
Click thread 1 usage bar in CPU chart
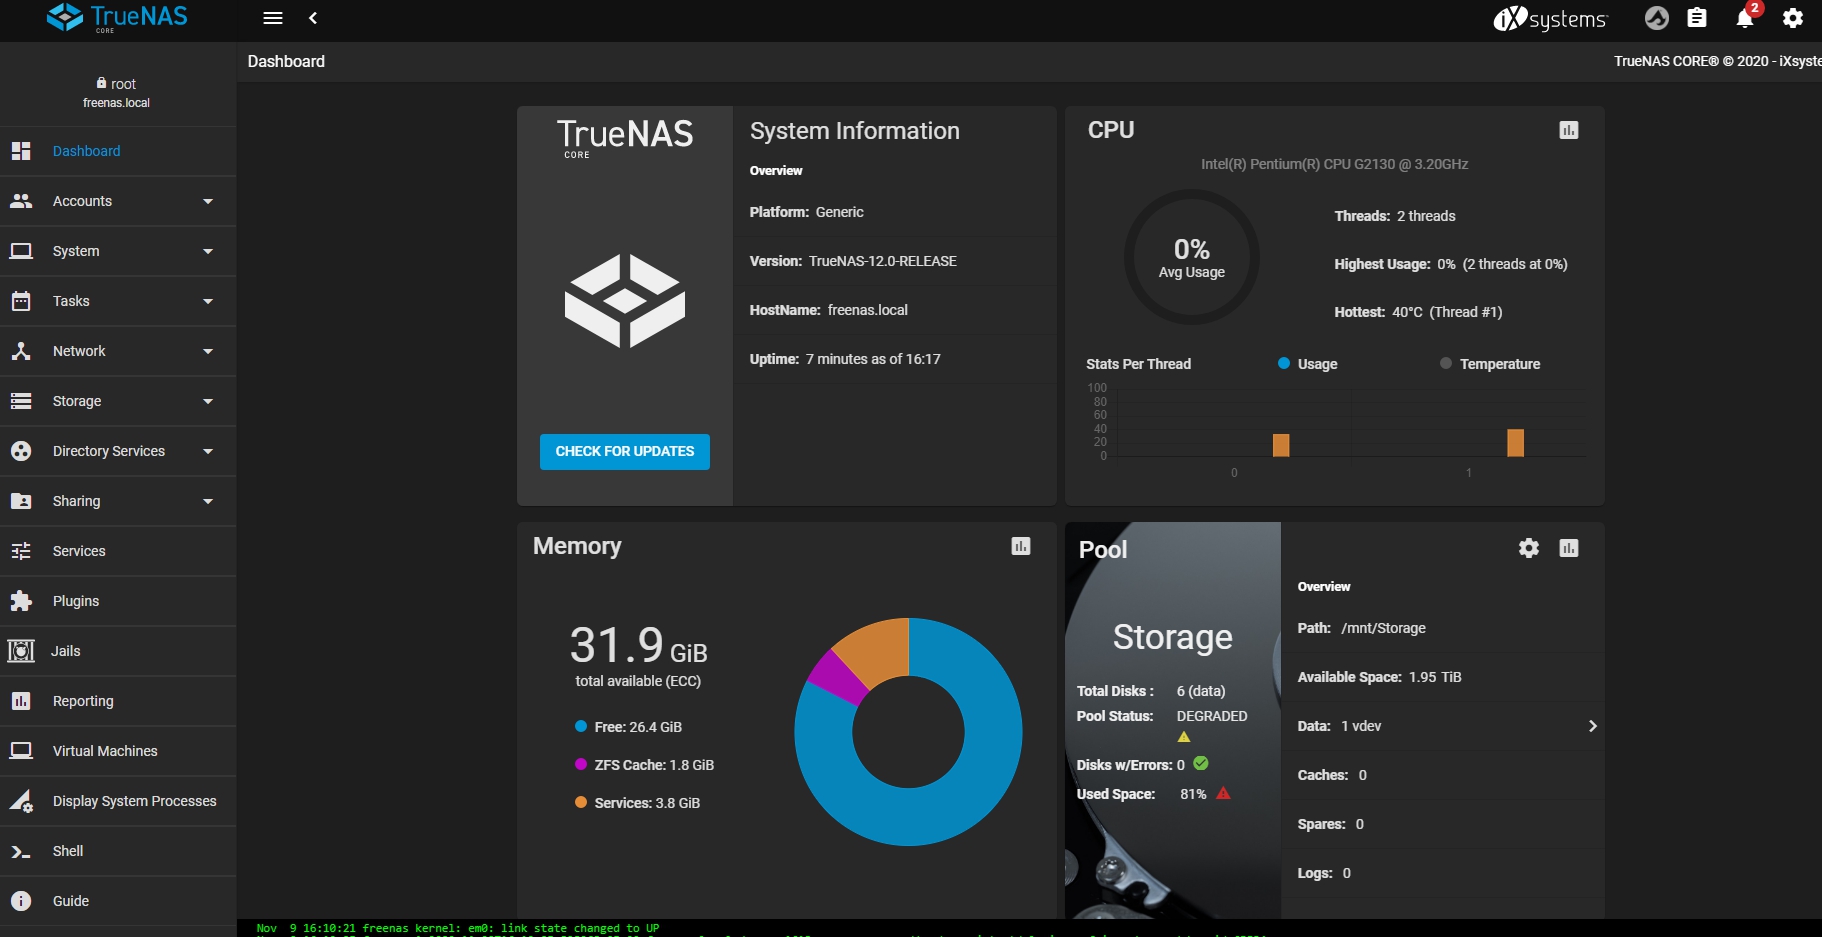(x=1516, y=443)
